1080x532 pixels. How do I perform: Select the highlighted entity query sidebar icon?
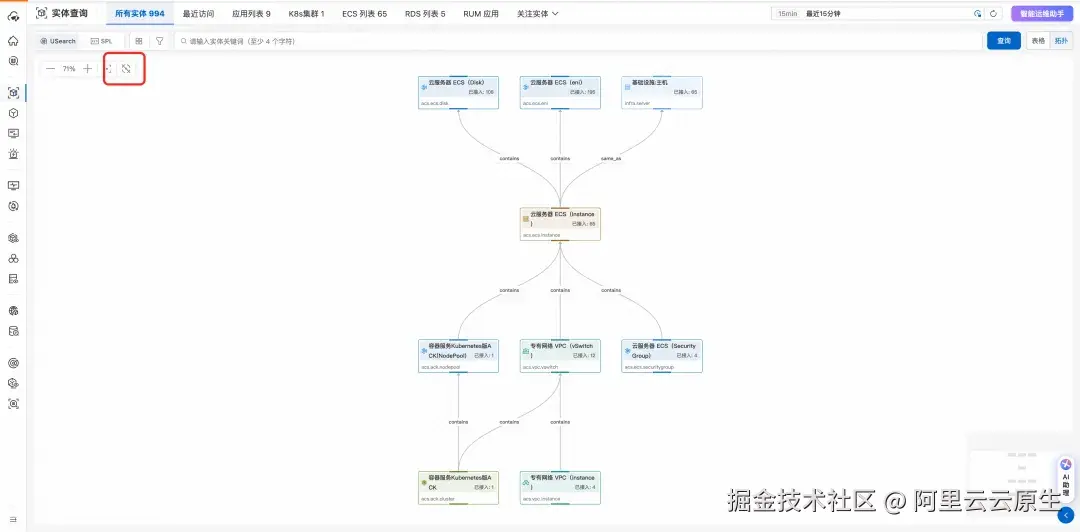[13, 93]
